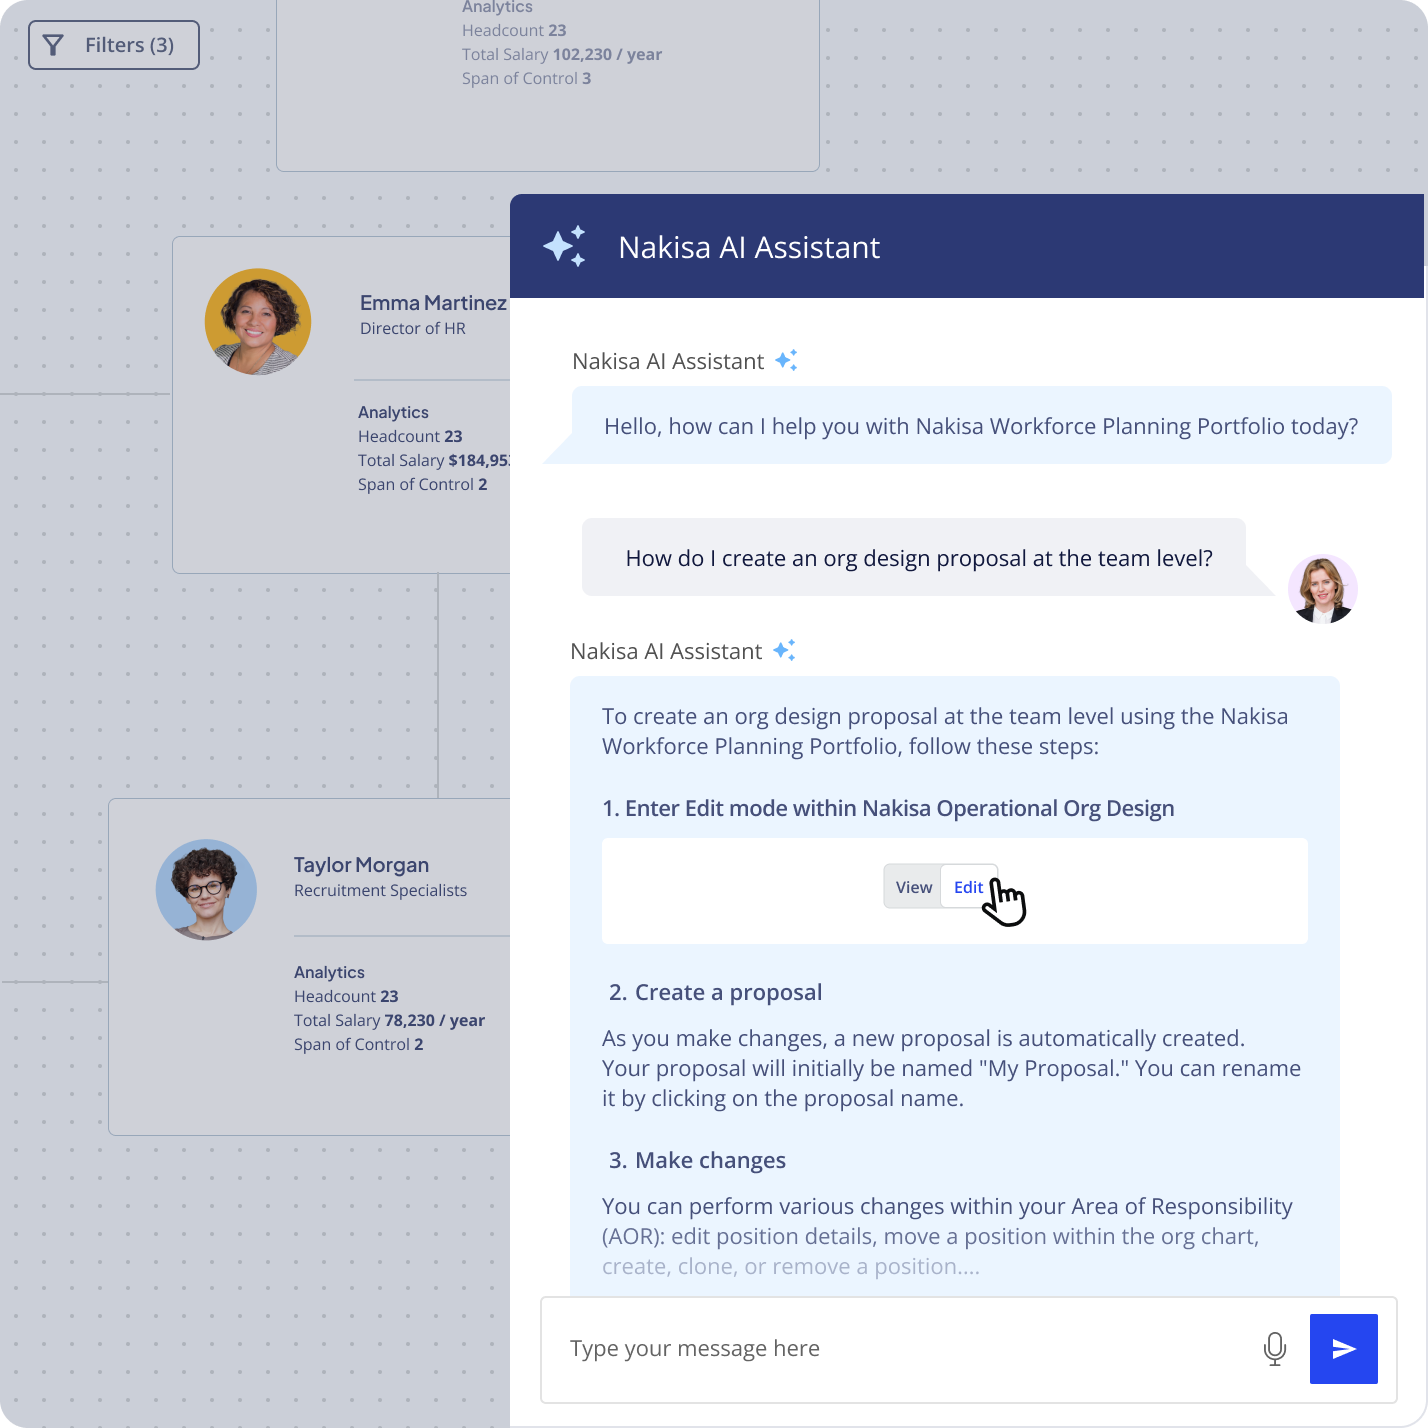Click the filter funnel icon
The height and width of the screenshot is (1428, 1428).
pyautogui.click(x=54, y=45)
